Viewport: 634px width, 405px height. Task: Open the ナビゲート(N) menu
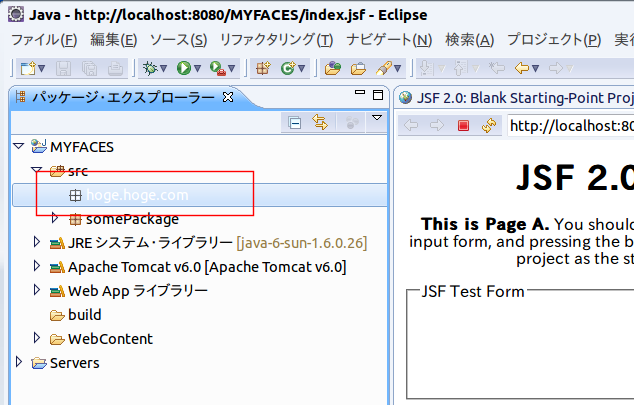(389, 40)
